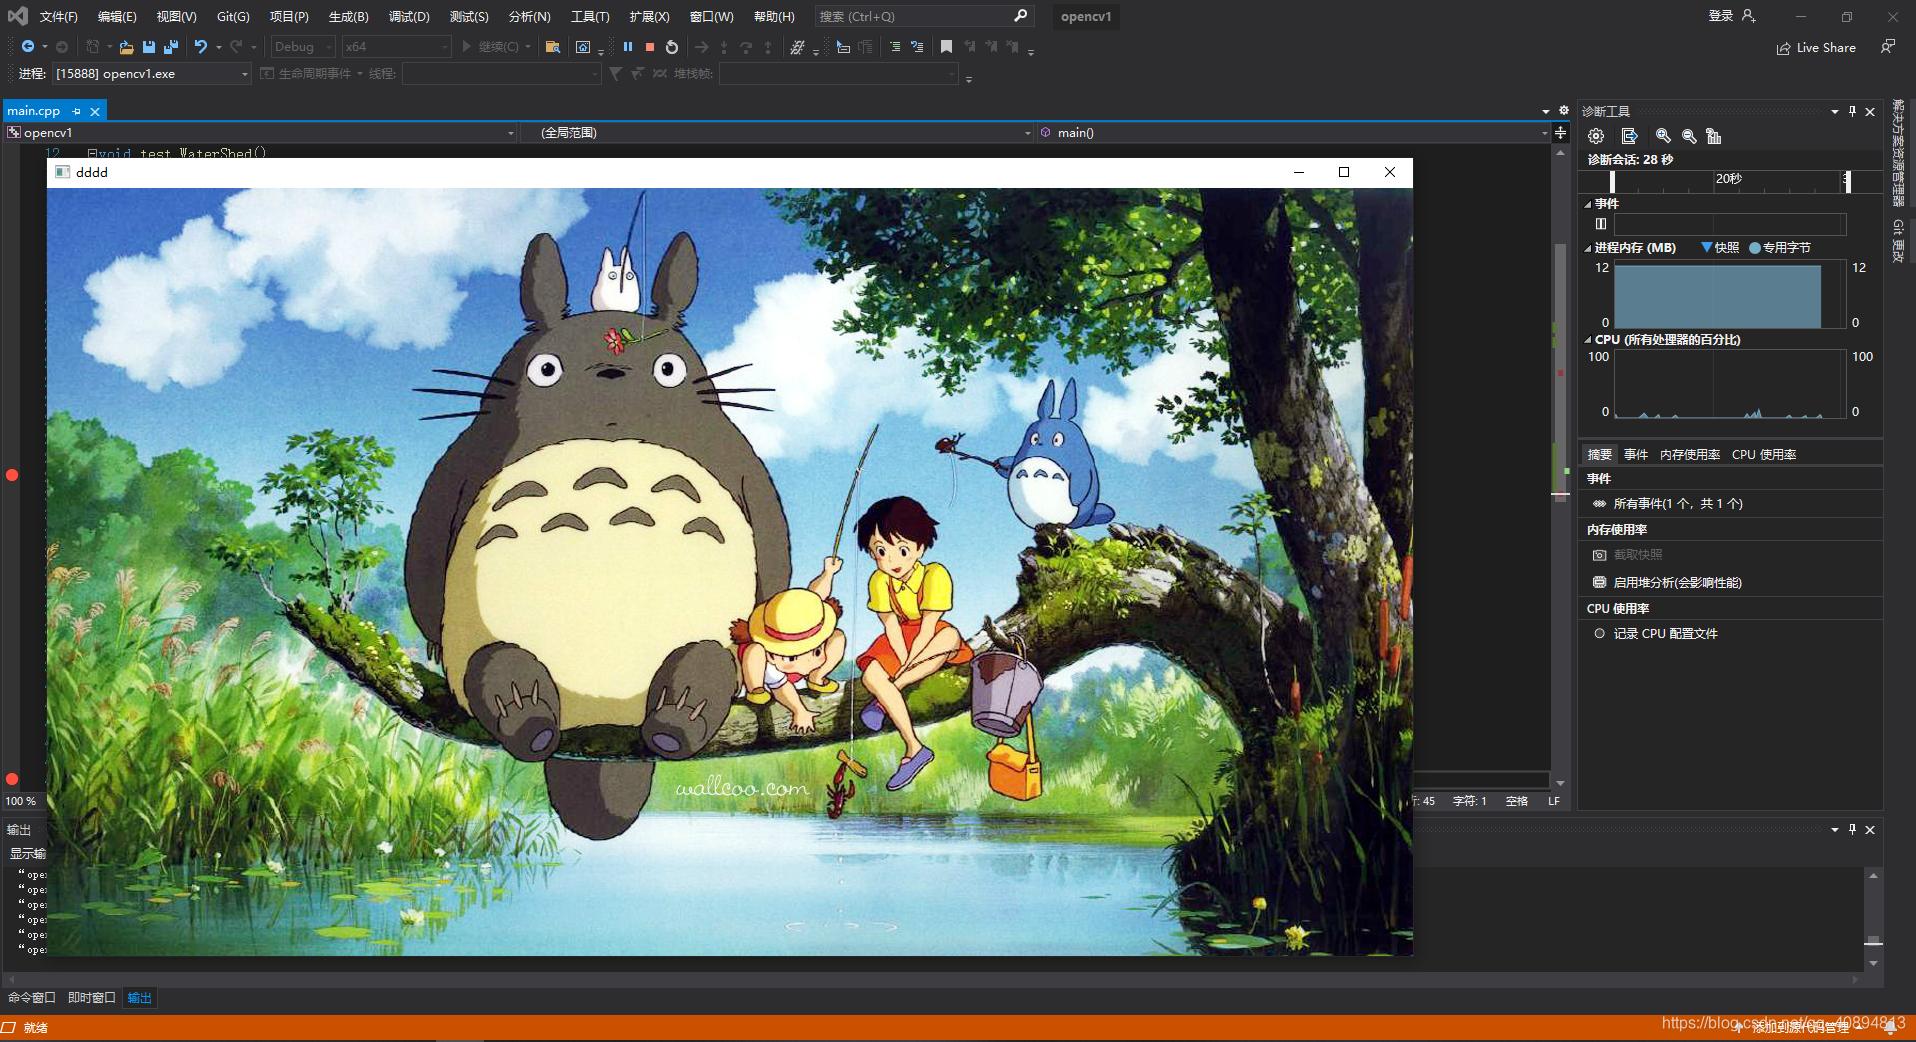The height and width of the screenshot is (1042, 1916).
Task: Open diagnostic tools settings gear
Action: pos(1596,136)
